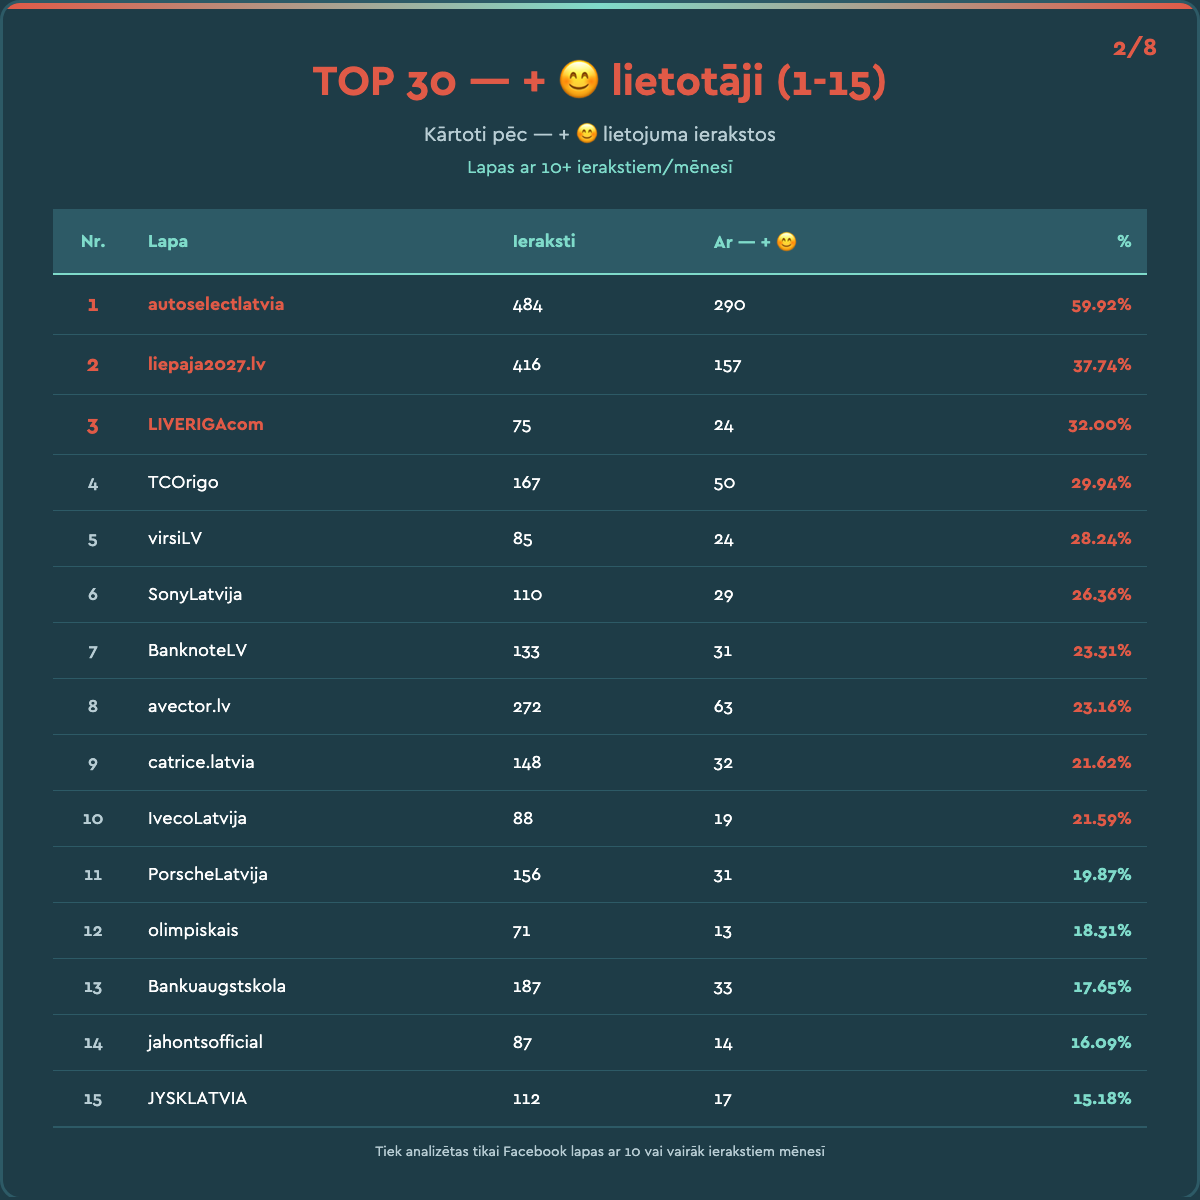Image resolution: width=1200 pixels, height=1200 pixels.
Task: Click the TCOrigo row name
Action: coord(183,482)
